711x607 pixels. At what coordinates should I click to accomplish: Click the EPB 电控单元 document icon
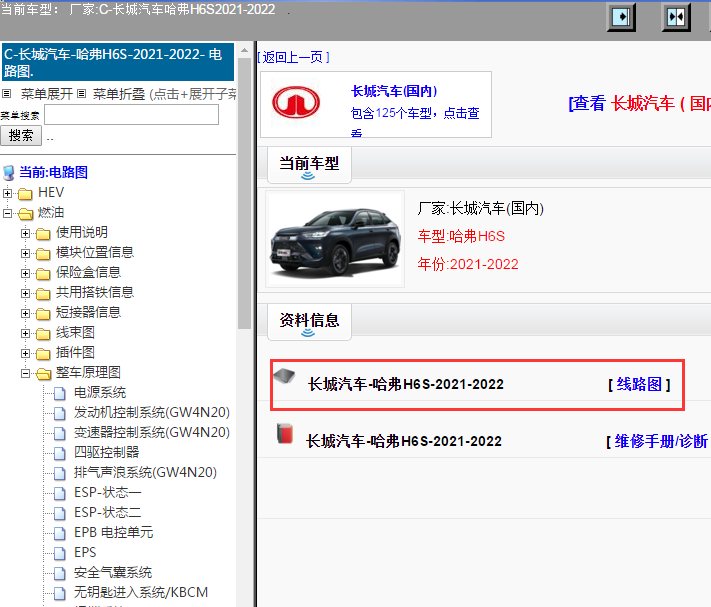click(59, 534)
